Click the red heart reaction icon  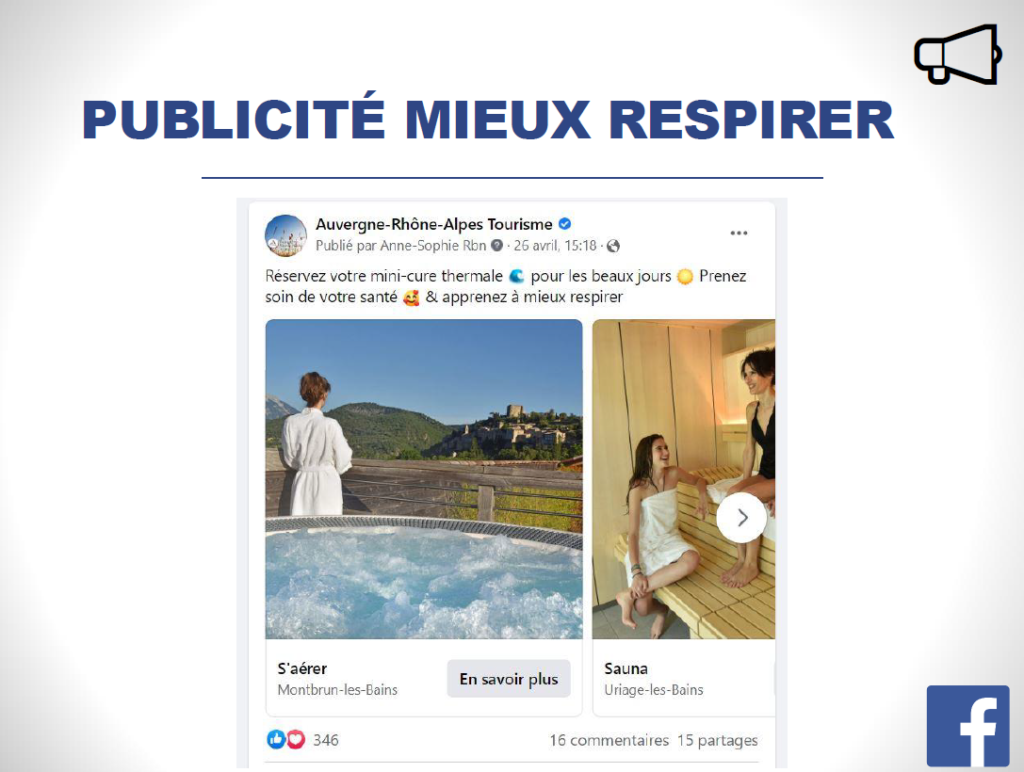tap(296, 739)
